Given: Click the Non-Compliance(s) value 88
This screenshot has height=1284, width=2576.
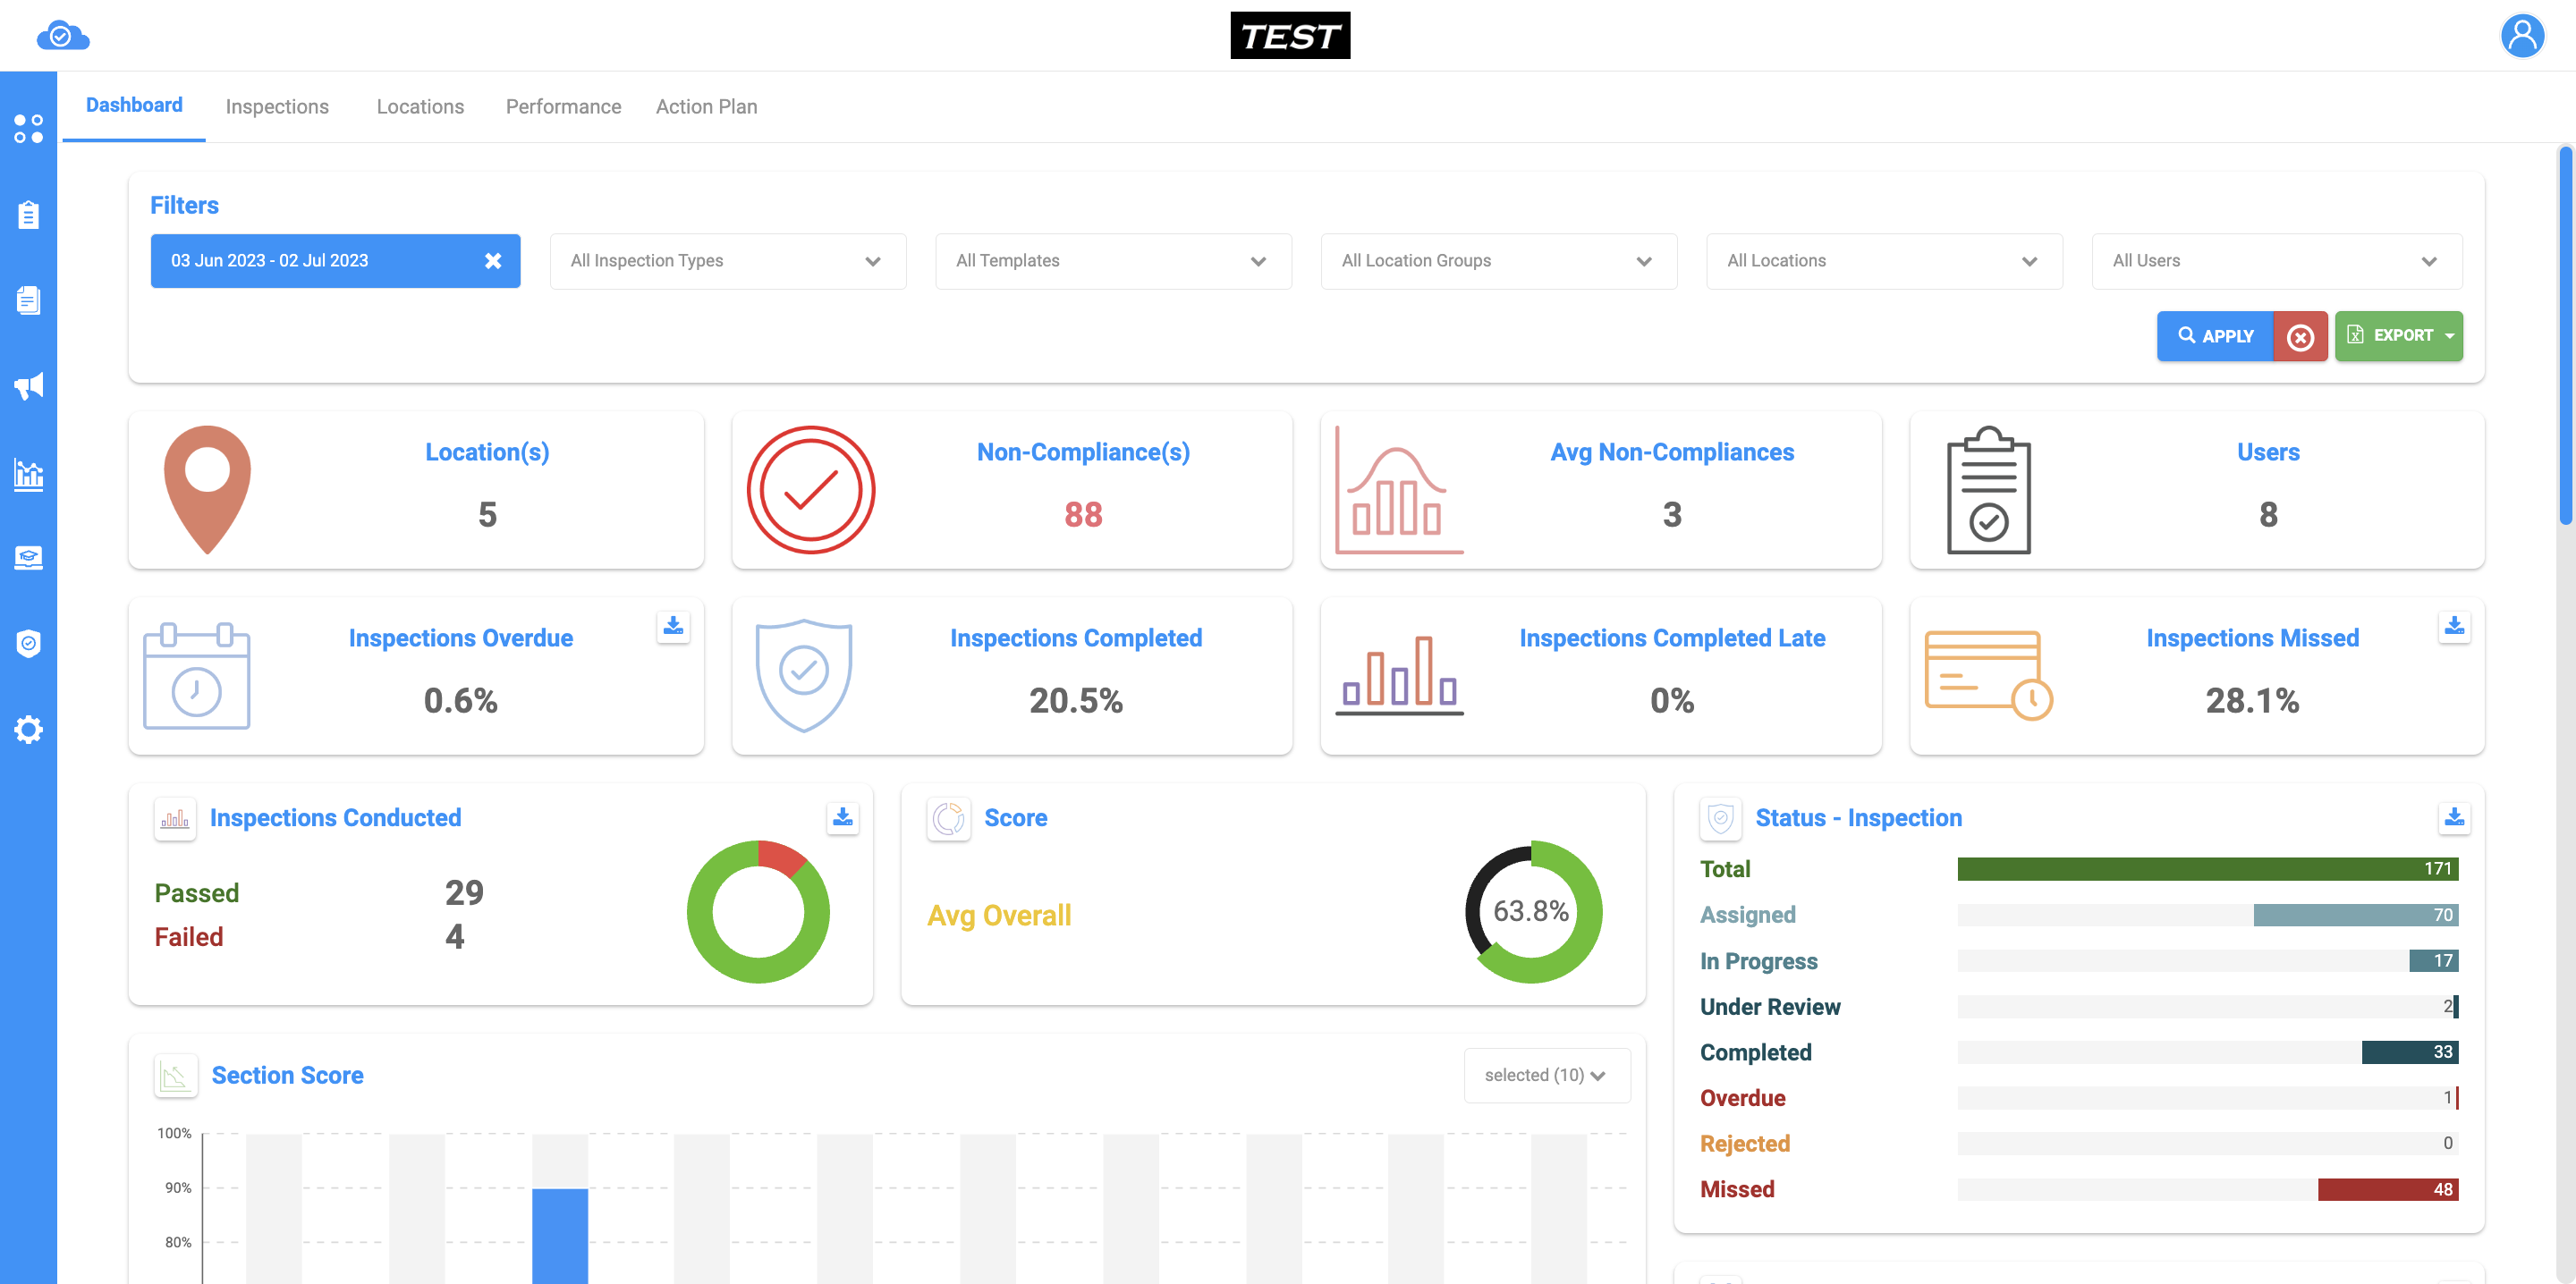Looking at the screenshot, I should click(x=1083, y=514).
